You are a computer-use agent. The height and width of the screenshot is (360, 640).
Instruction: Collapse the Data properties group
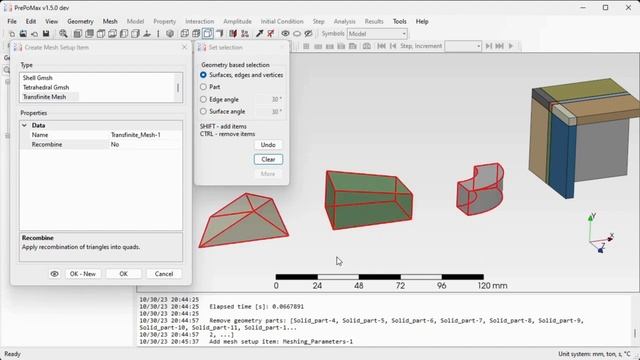pos(24,125)
